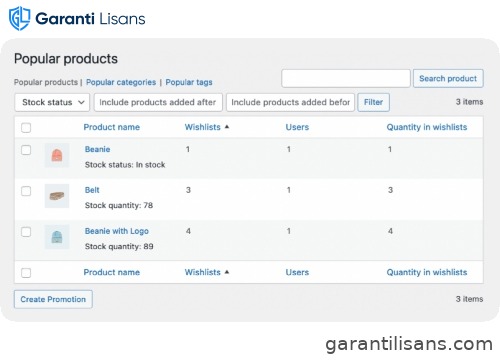
Task: Click 'Stock quantity: 89' text
Action: (x=119, y=246)
